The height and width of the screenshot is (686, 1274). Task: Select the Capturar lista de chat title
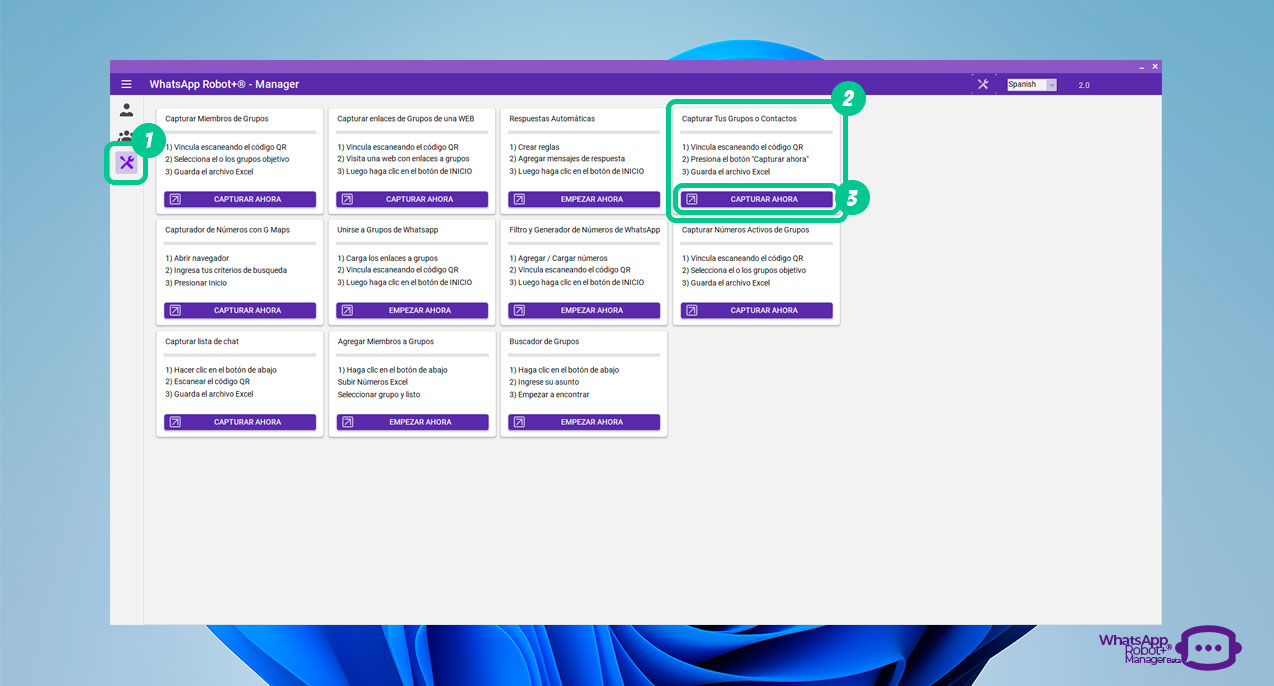coord(202,341)
